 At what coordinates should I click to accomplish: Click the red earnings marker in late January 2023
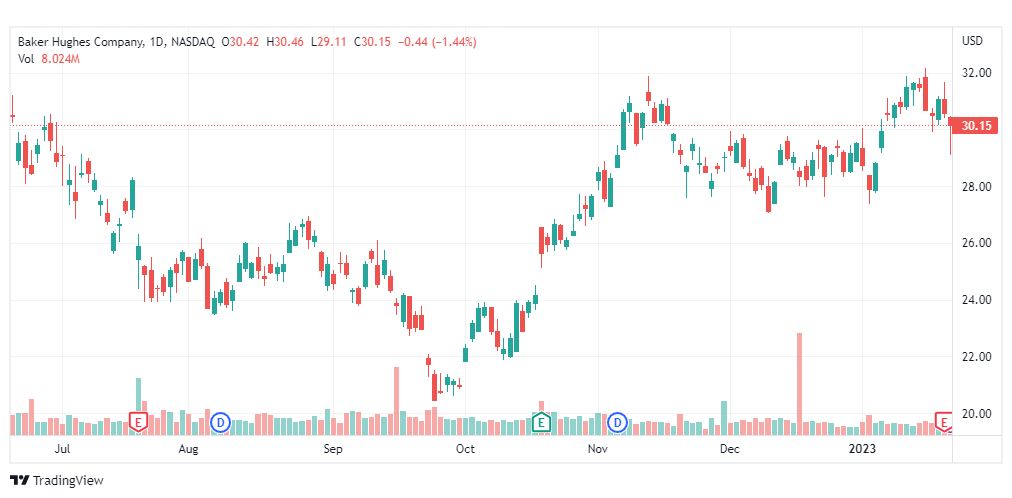click(944, 423)
